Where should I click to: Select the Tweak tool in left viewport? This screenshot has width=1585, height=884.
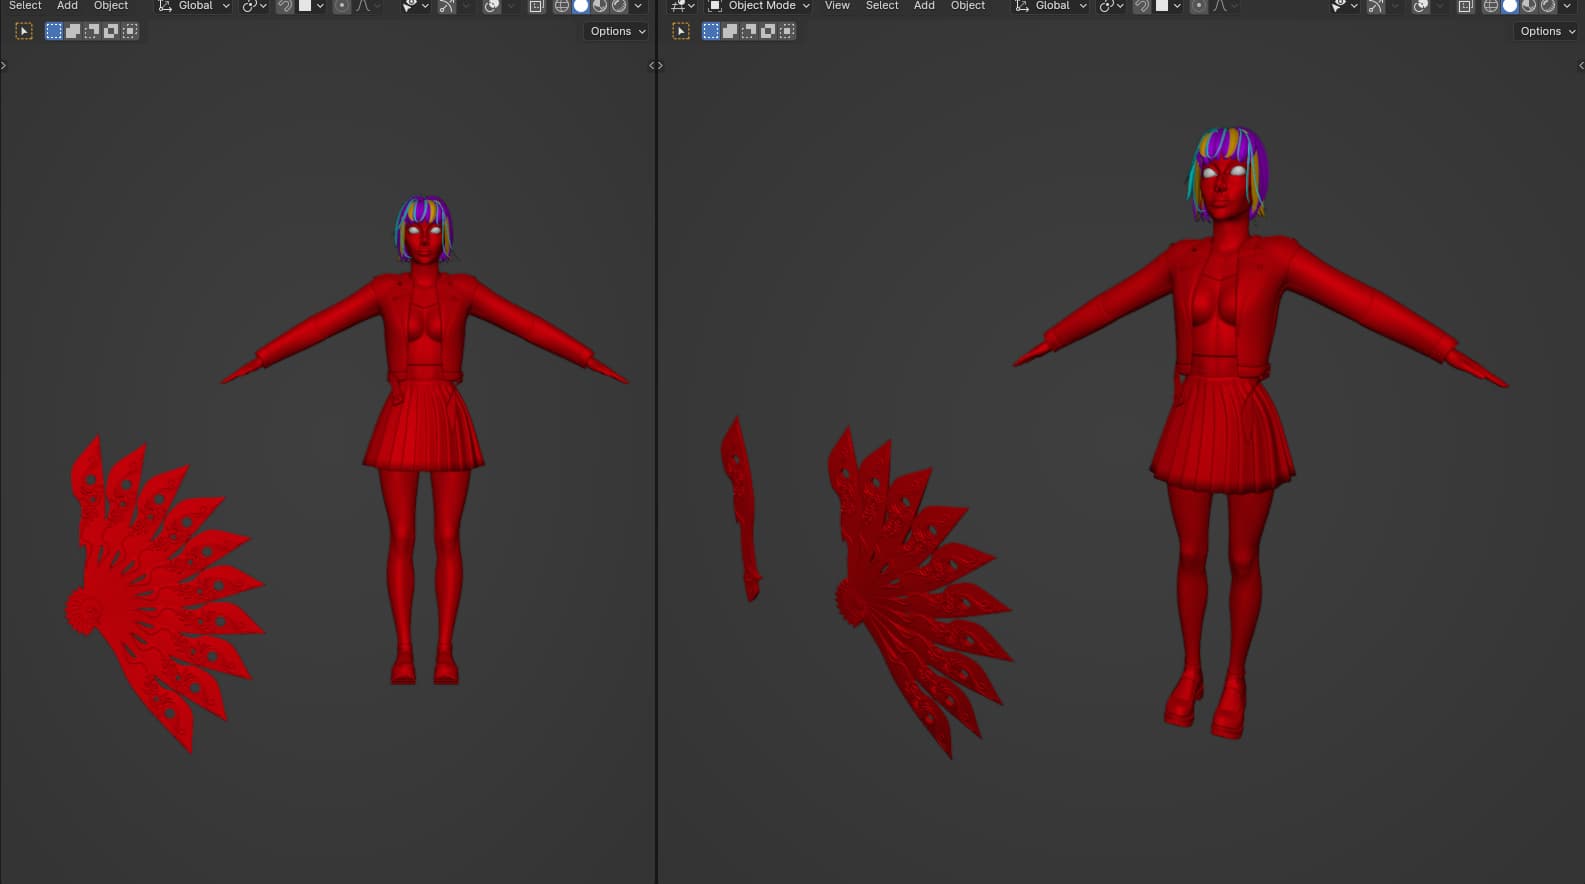pos(24,31)
